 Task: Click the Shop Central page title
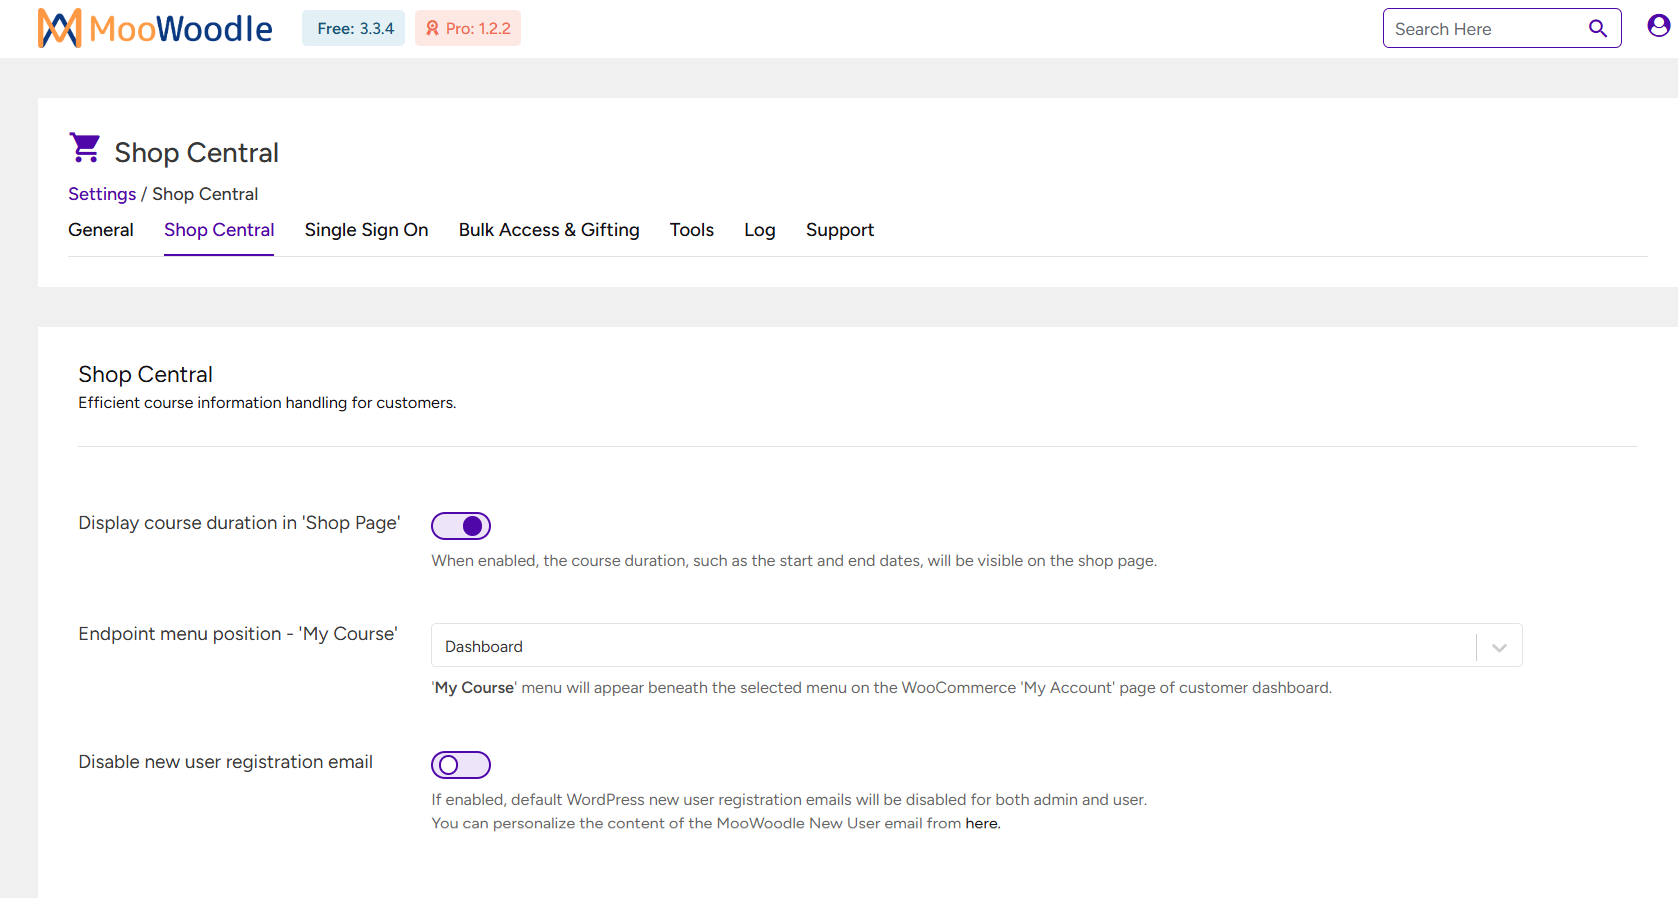196,152
